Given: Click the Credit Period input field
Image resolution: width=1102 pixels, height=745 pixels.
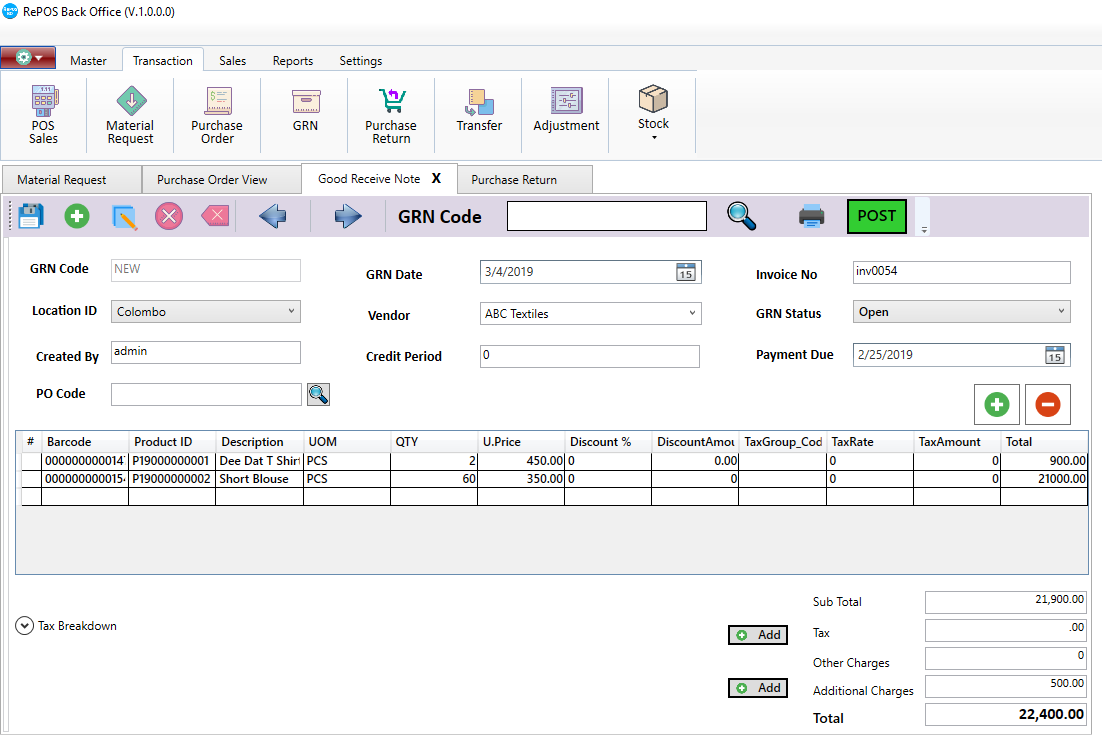Looking at the screenshot, I should tap(590, 356).
